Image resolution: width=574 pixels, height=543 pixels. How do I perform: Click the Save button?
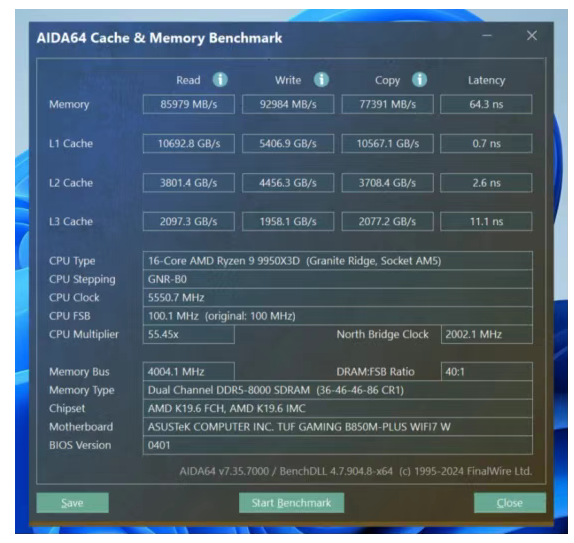(72, 503)
